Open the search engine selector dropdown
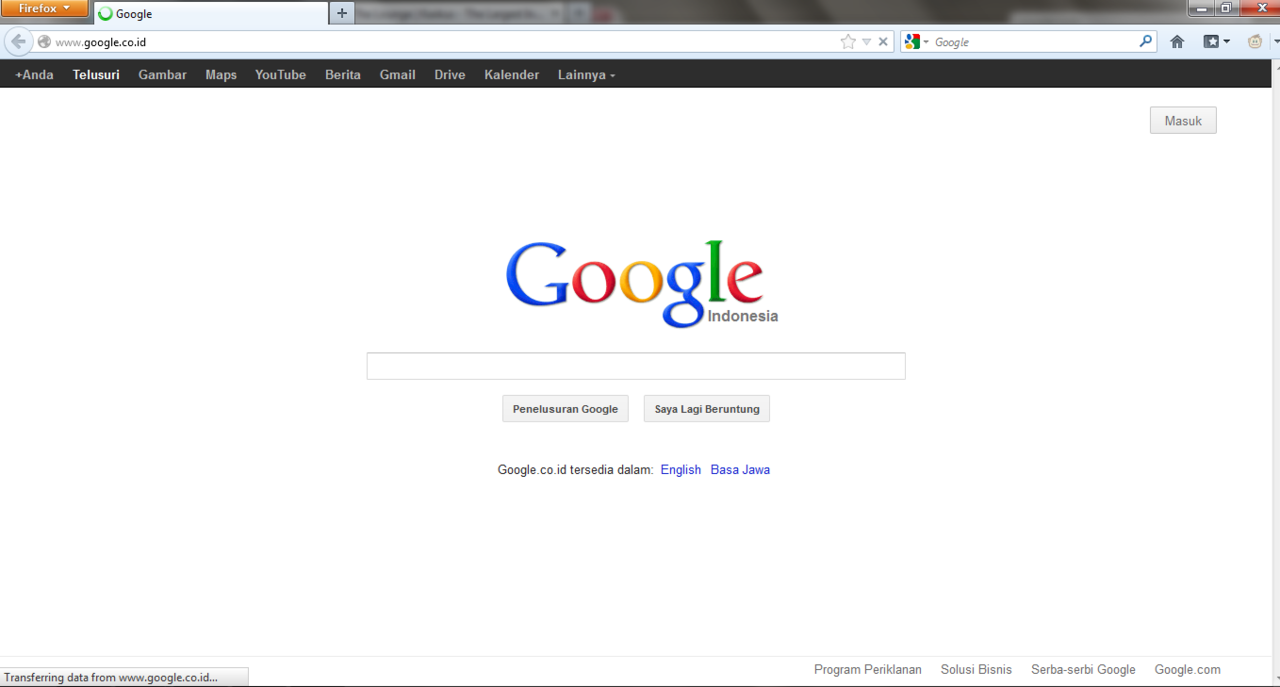 [x=917, y=42]
